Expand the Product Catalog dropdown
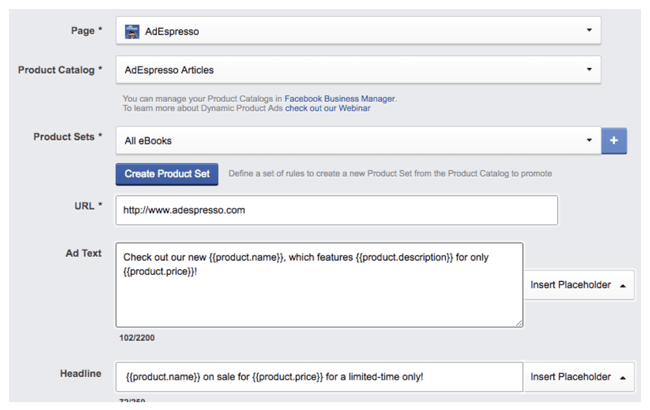 click(x=358, y=70)
